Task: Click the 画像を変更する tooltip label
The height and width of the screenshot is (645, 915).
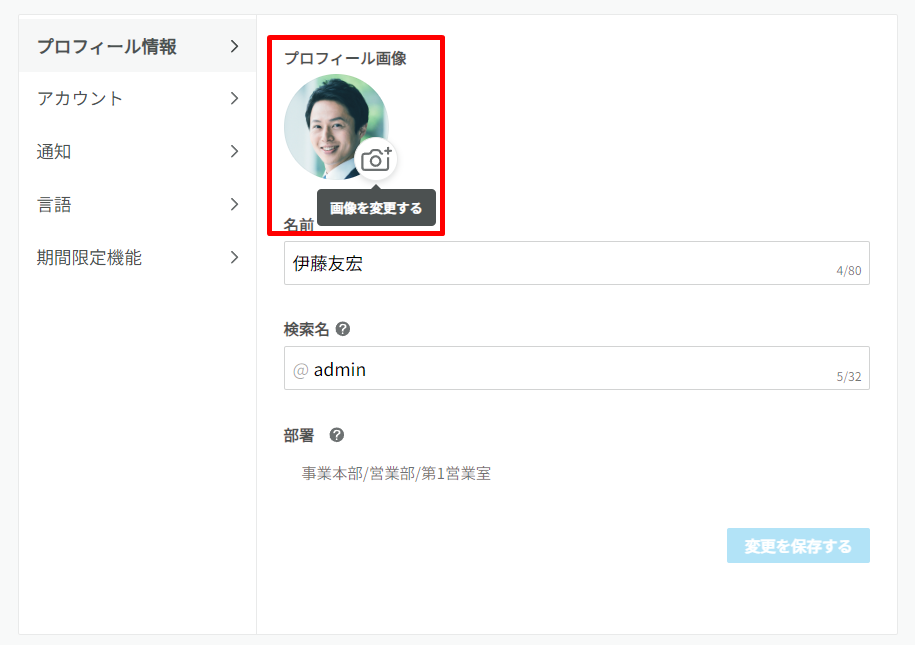Action: (376, 209)
